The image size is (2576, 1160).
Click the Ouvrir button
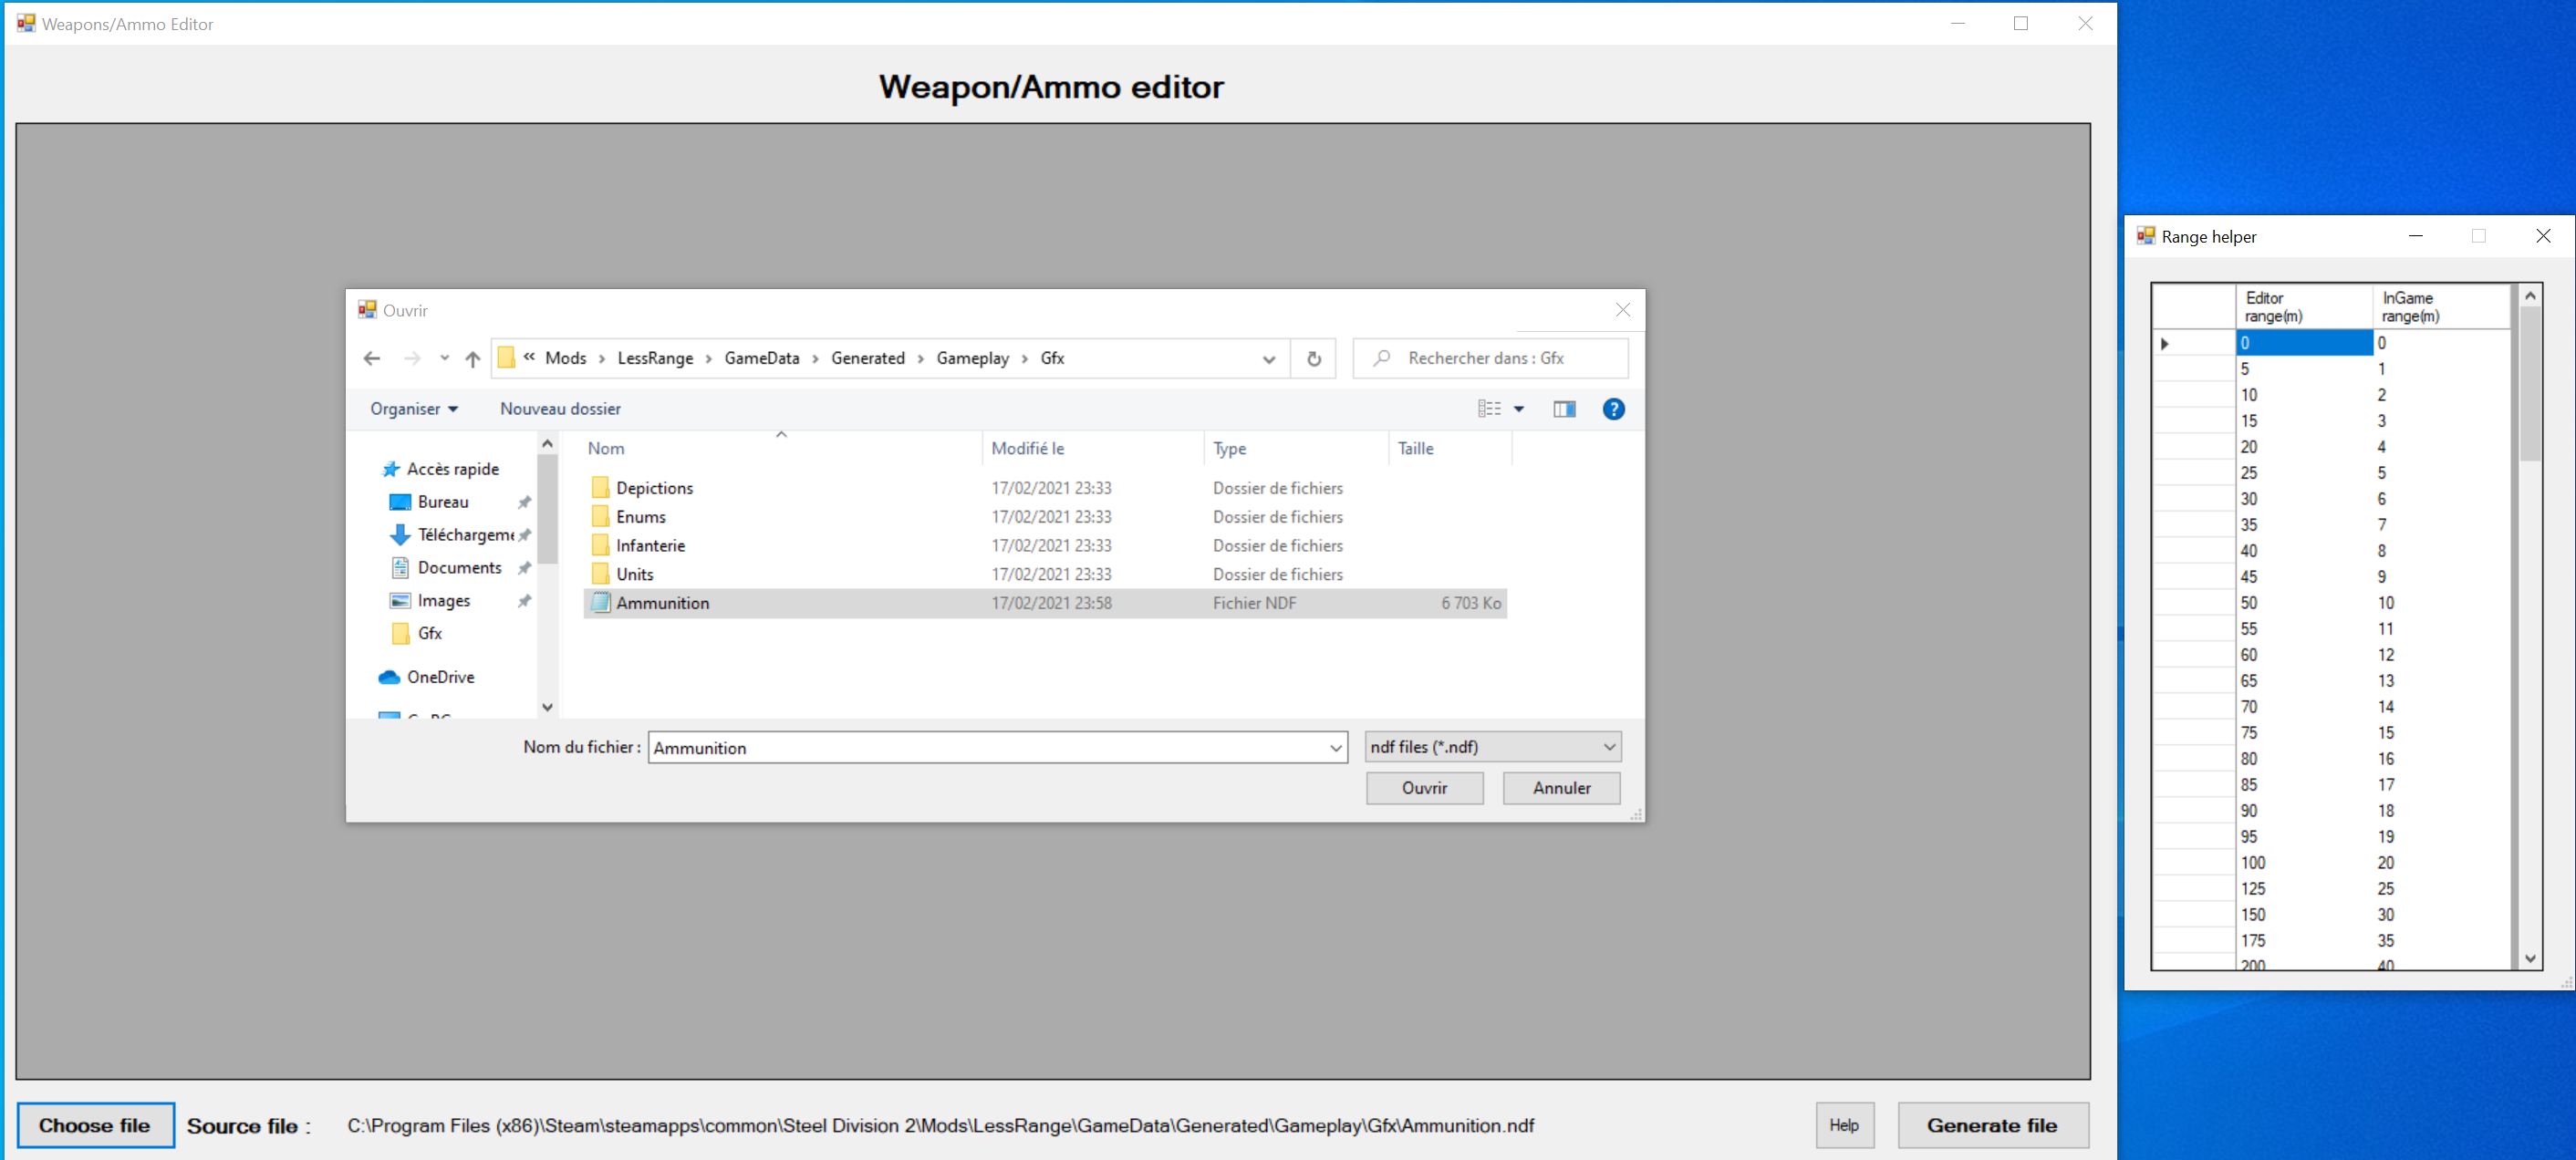1424,788
